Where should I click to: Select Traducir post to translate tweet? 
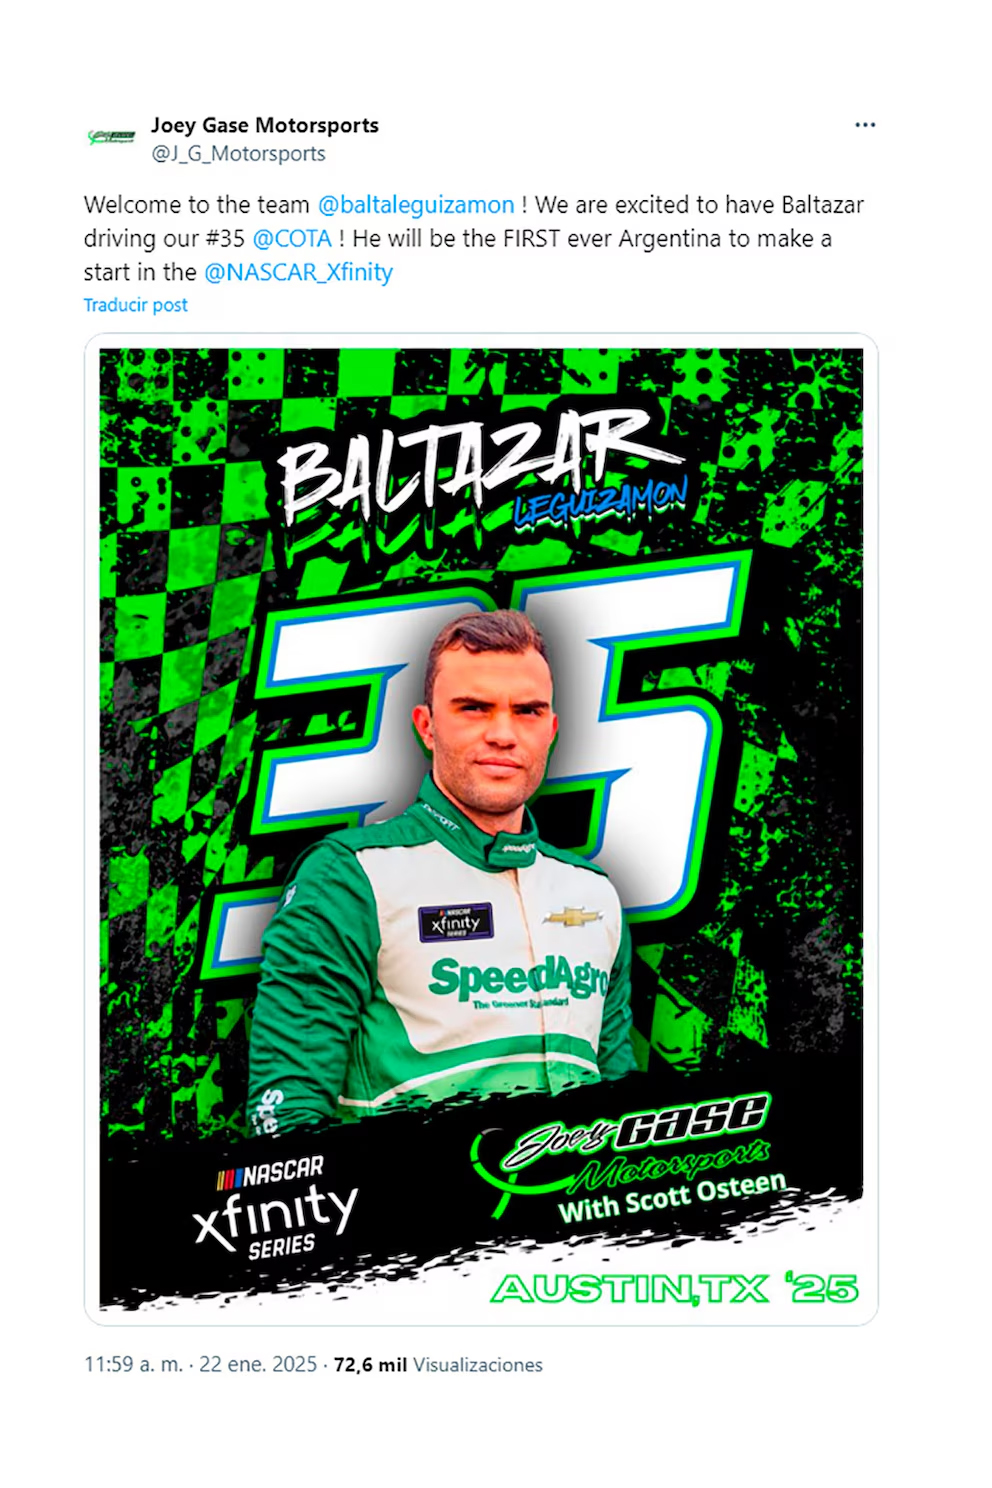pos(135,305)
